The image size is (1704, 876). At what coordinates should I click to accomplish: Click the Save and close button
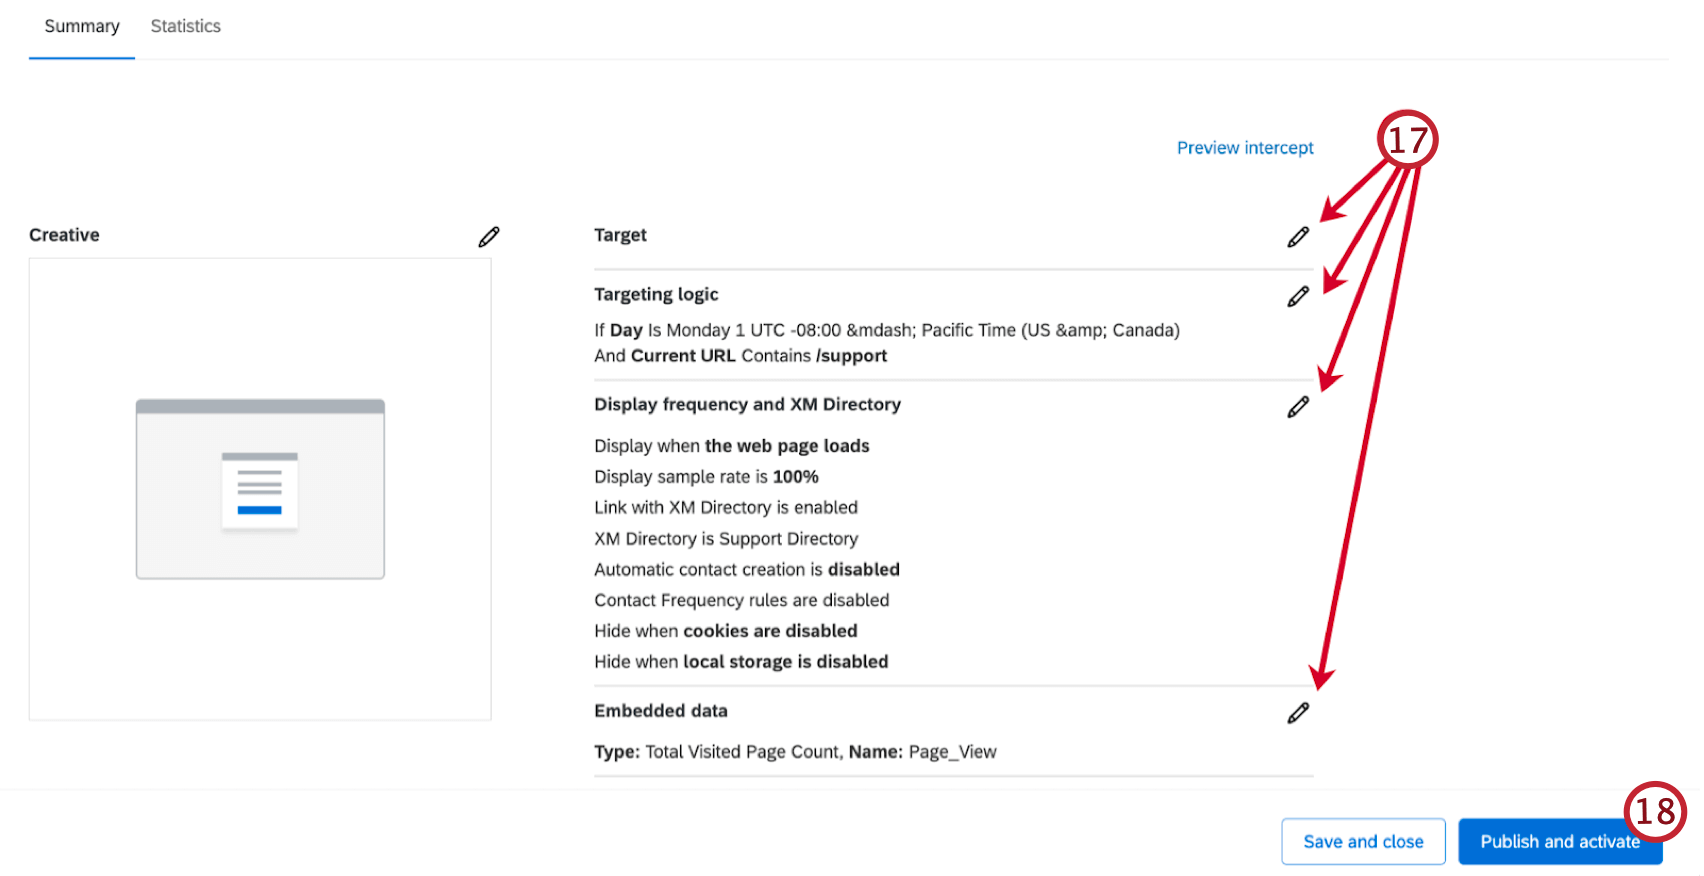pyautogui.click(x=1363, y=842)
